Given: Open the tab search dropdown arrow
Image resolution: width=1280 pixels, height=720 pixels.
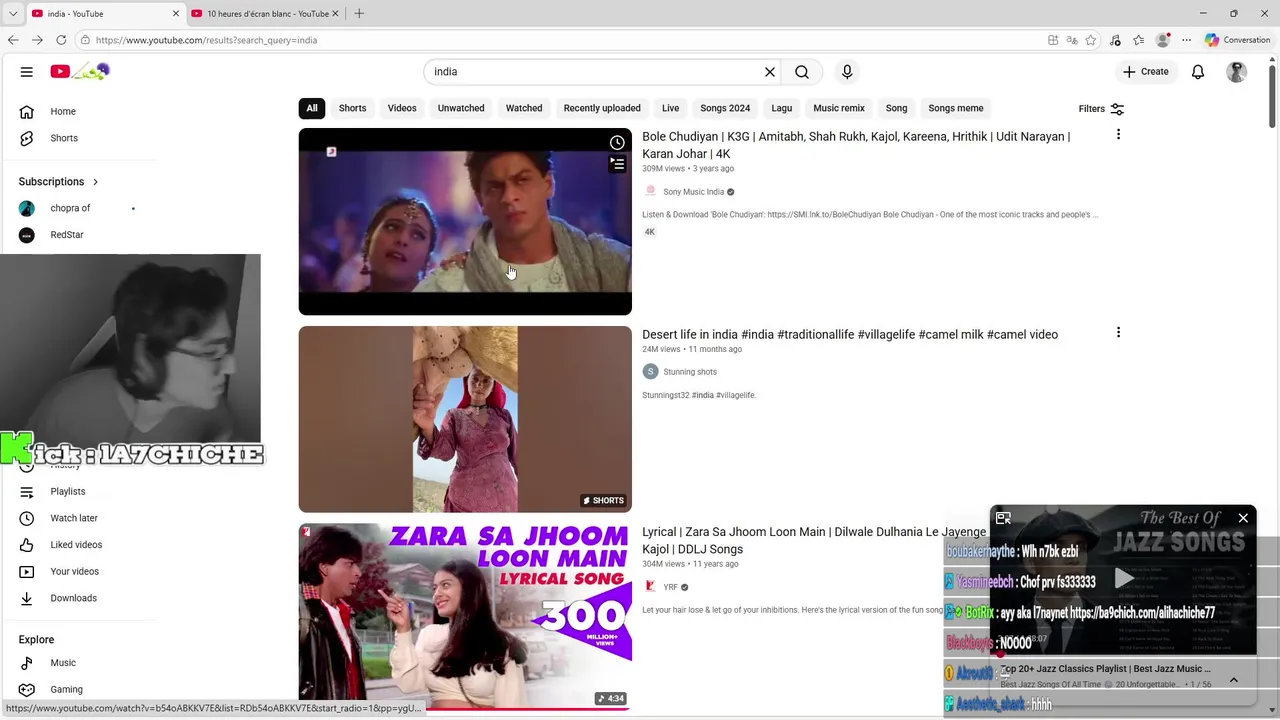Looking at the screenshot, I should coord(13,13).
